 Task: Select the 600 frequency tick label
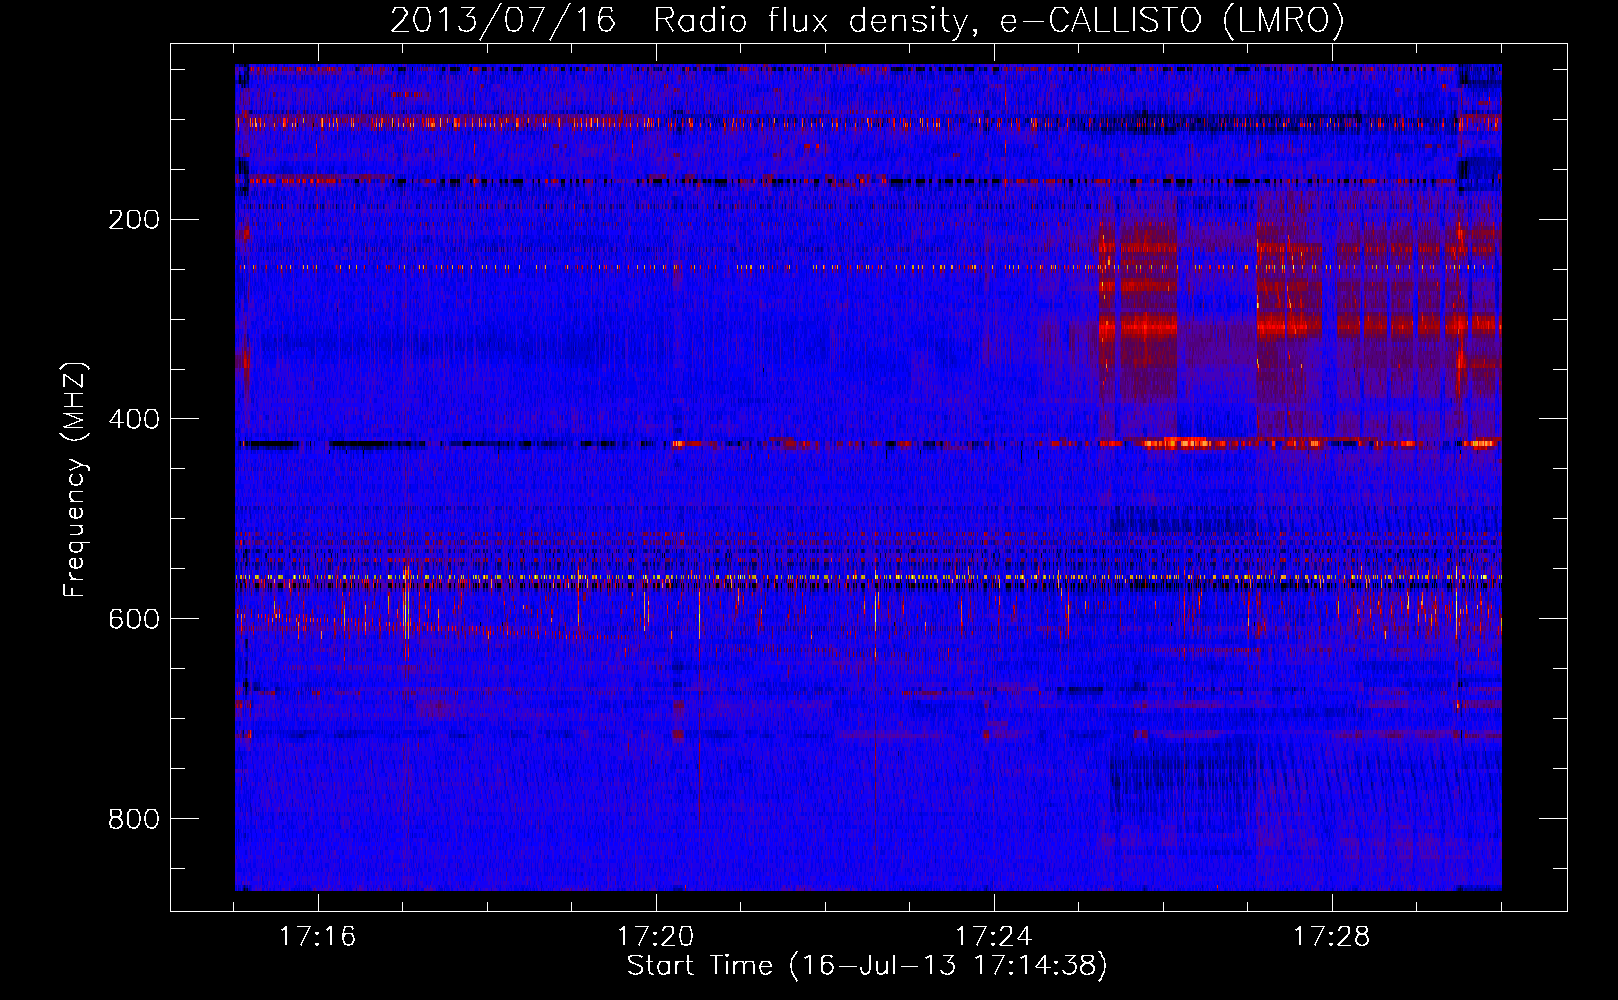(x=134, y=619)
